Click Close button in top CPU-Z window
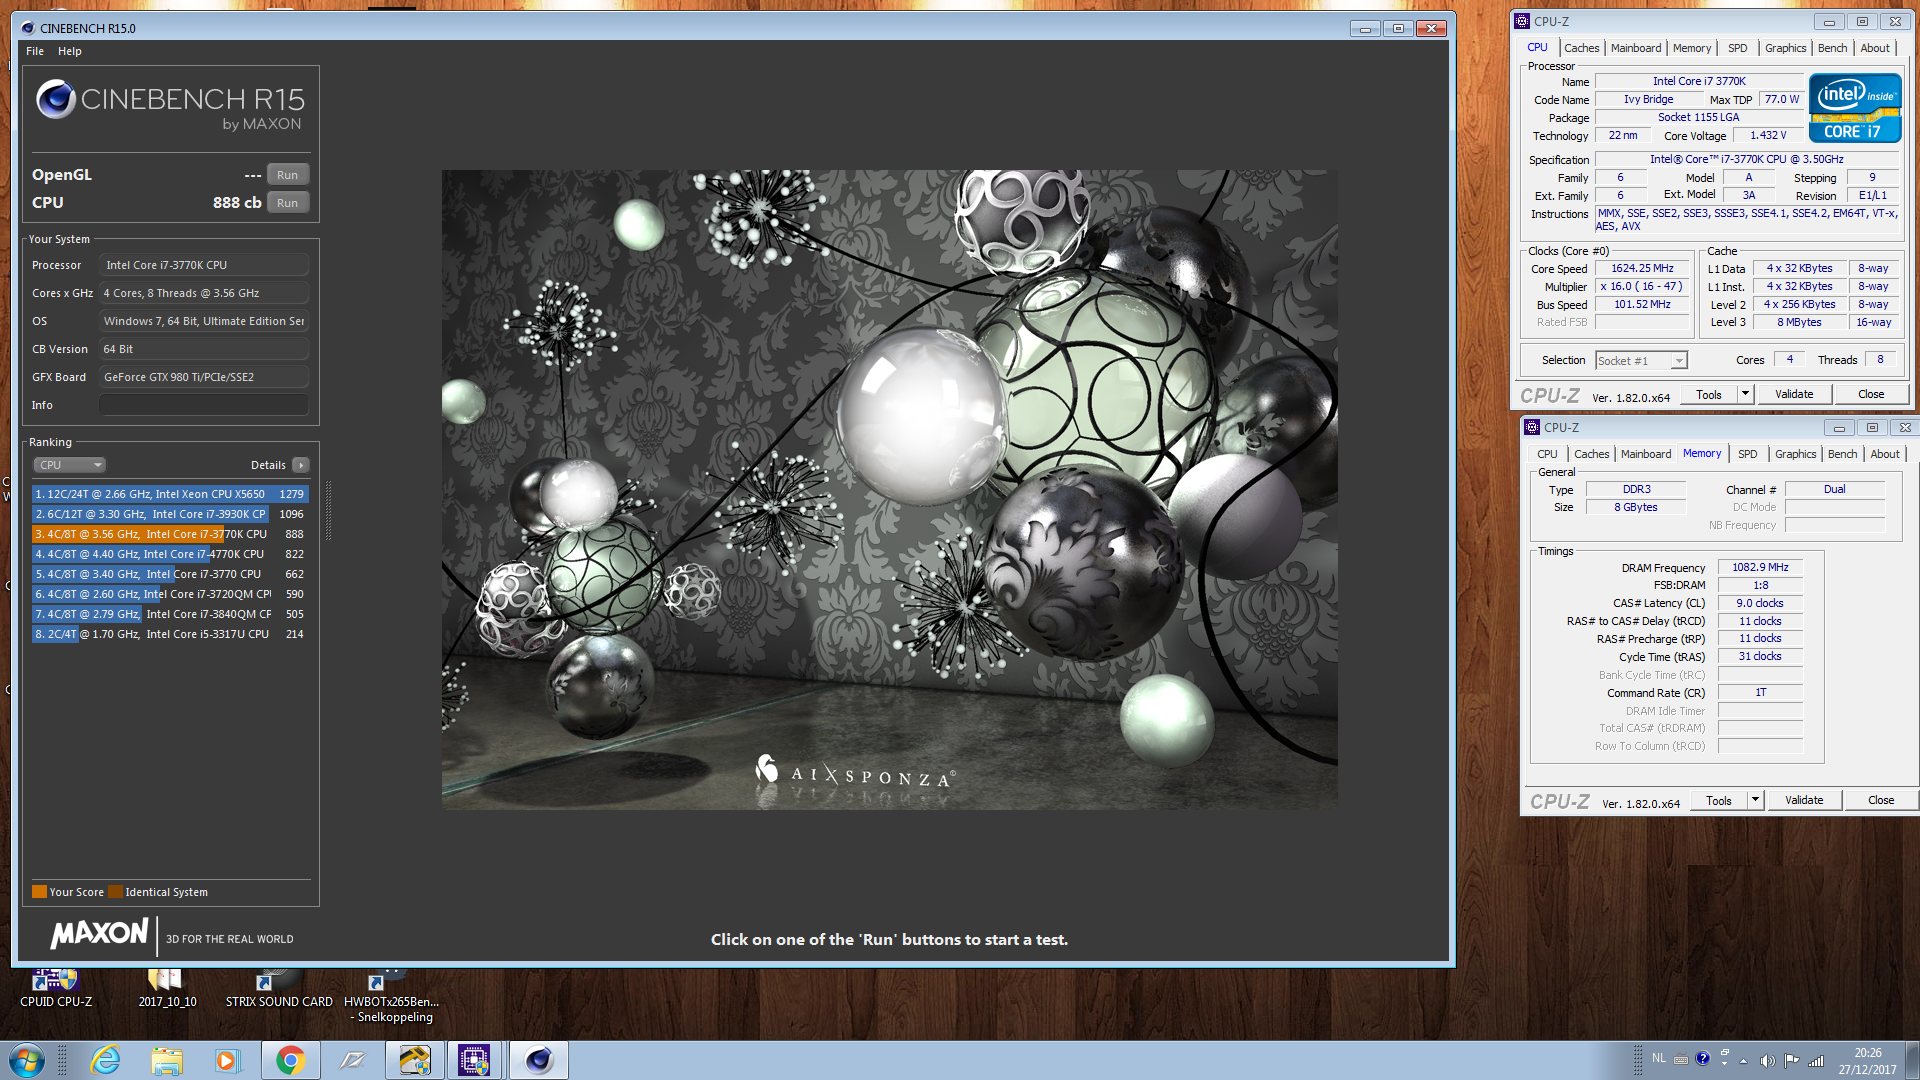 click(1871, 394)
